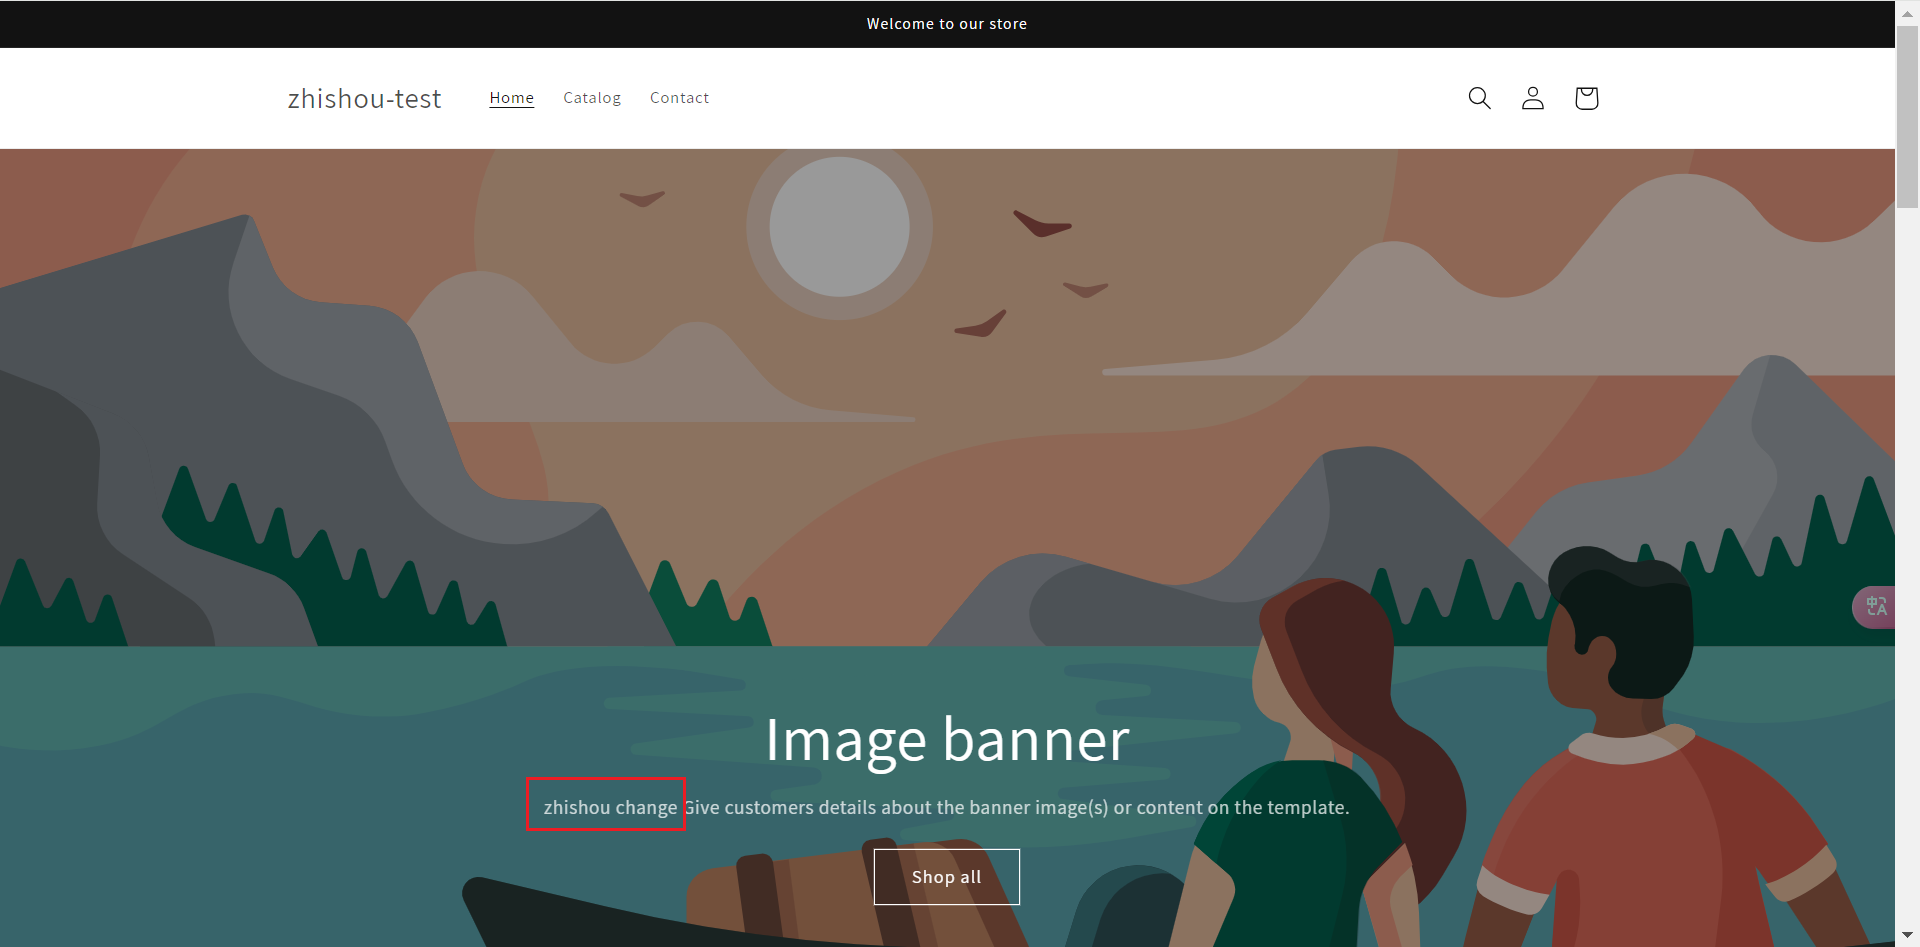Open the Contact menu link

(x=680, y=98)
